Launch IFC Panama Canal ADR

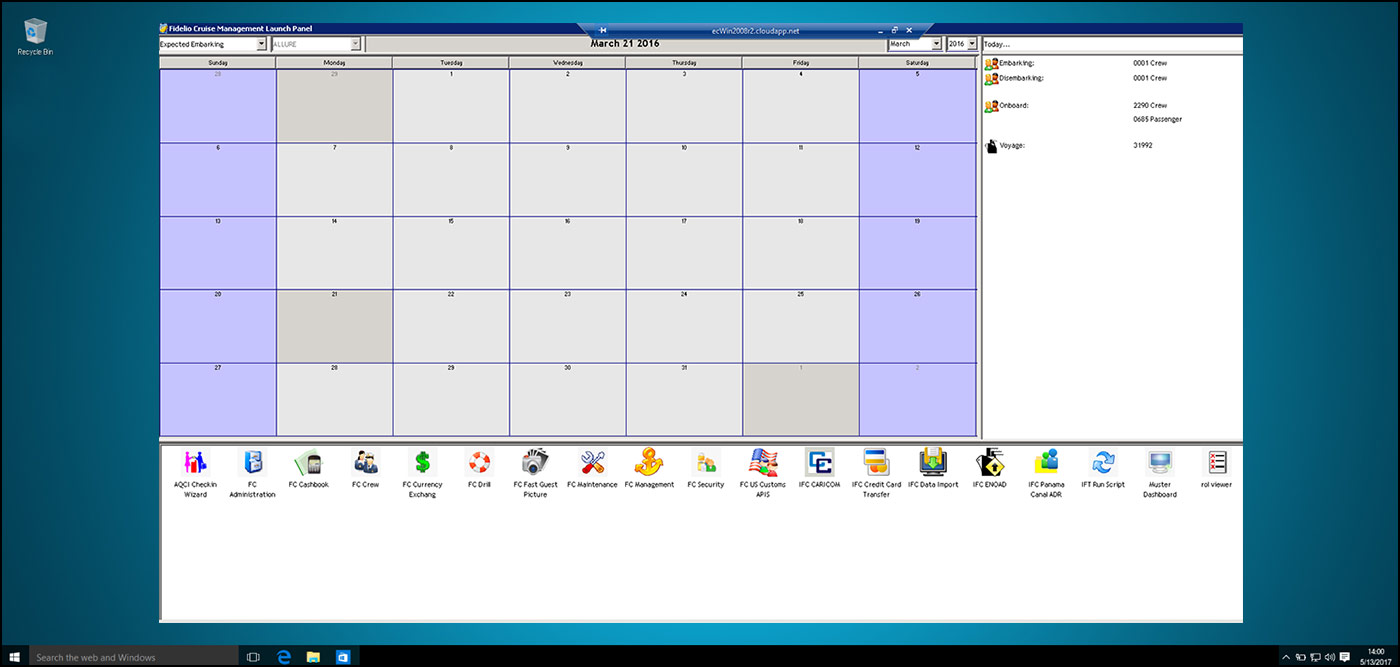click(1046, 473)
